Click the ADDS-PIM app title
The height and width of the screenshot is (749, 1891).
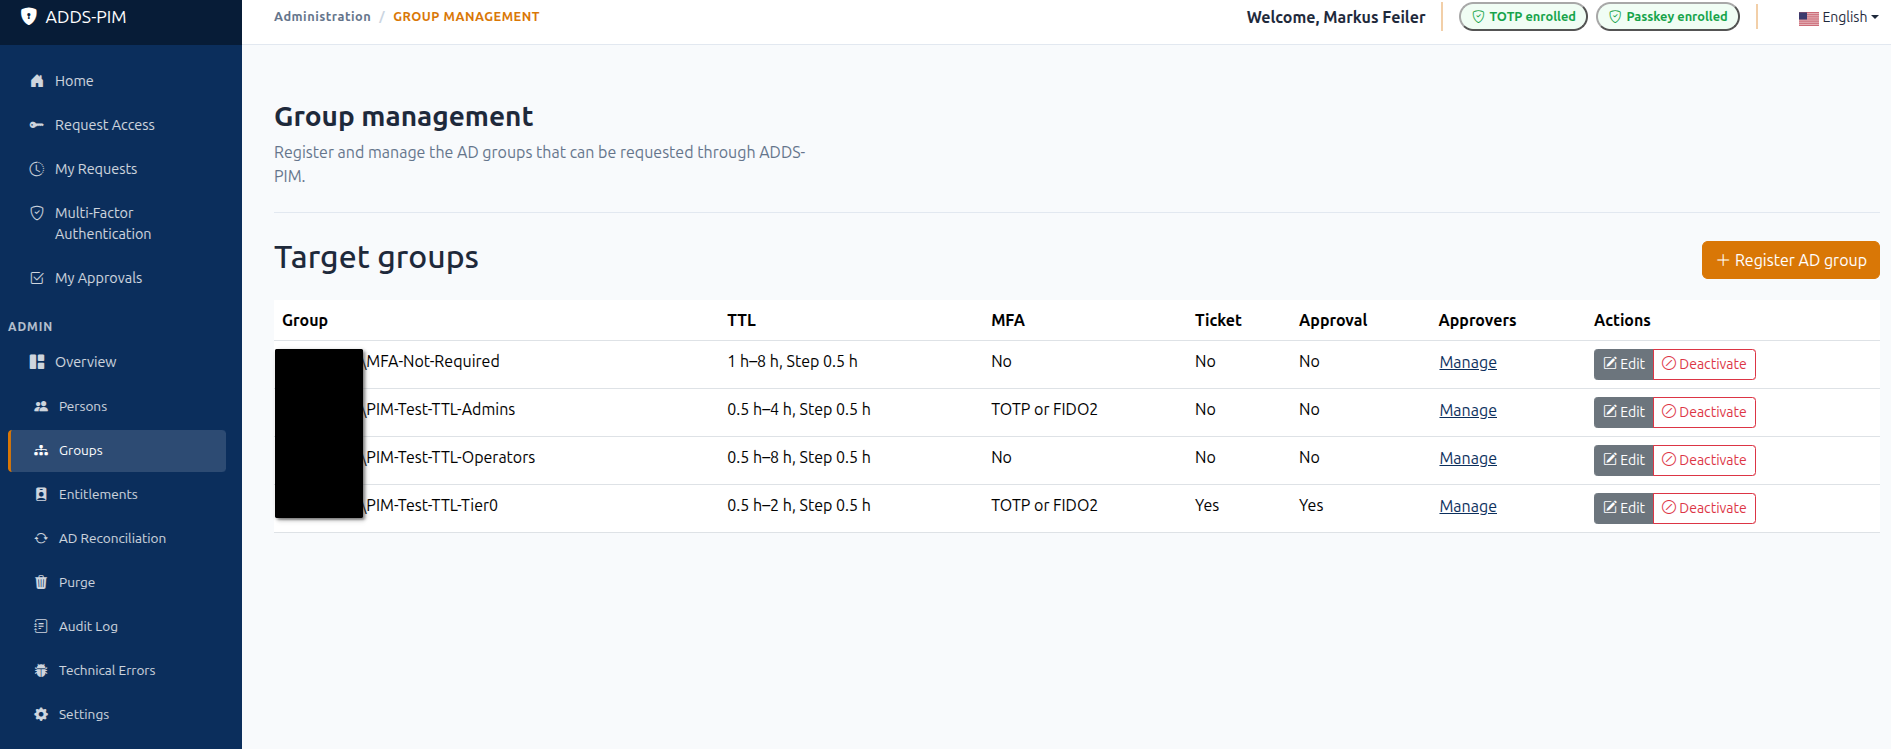86,17
